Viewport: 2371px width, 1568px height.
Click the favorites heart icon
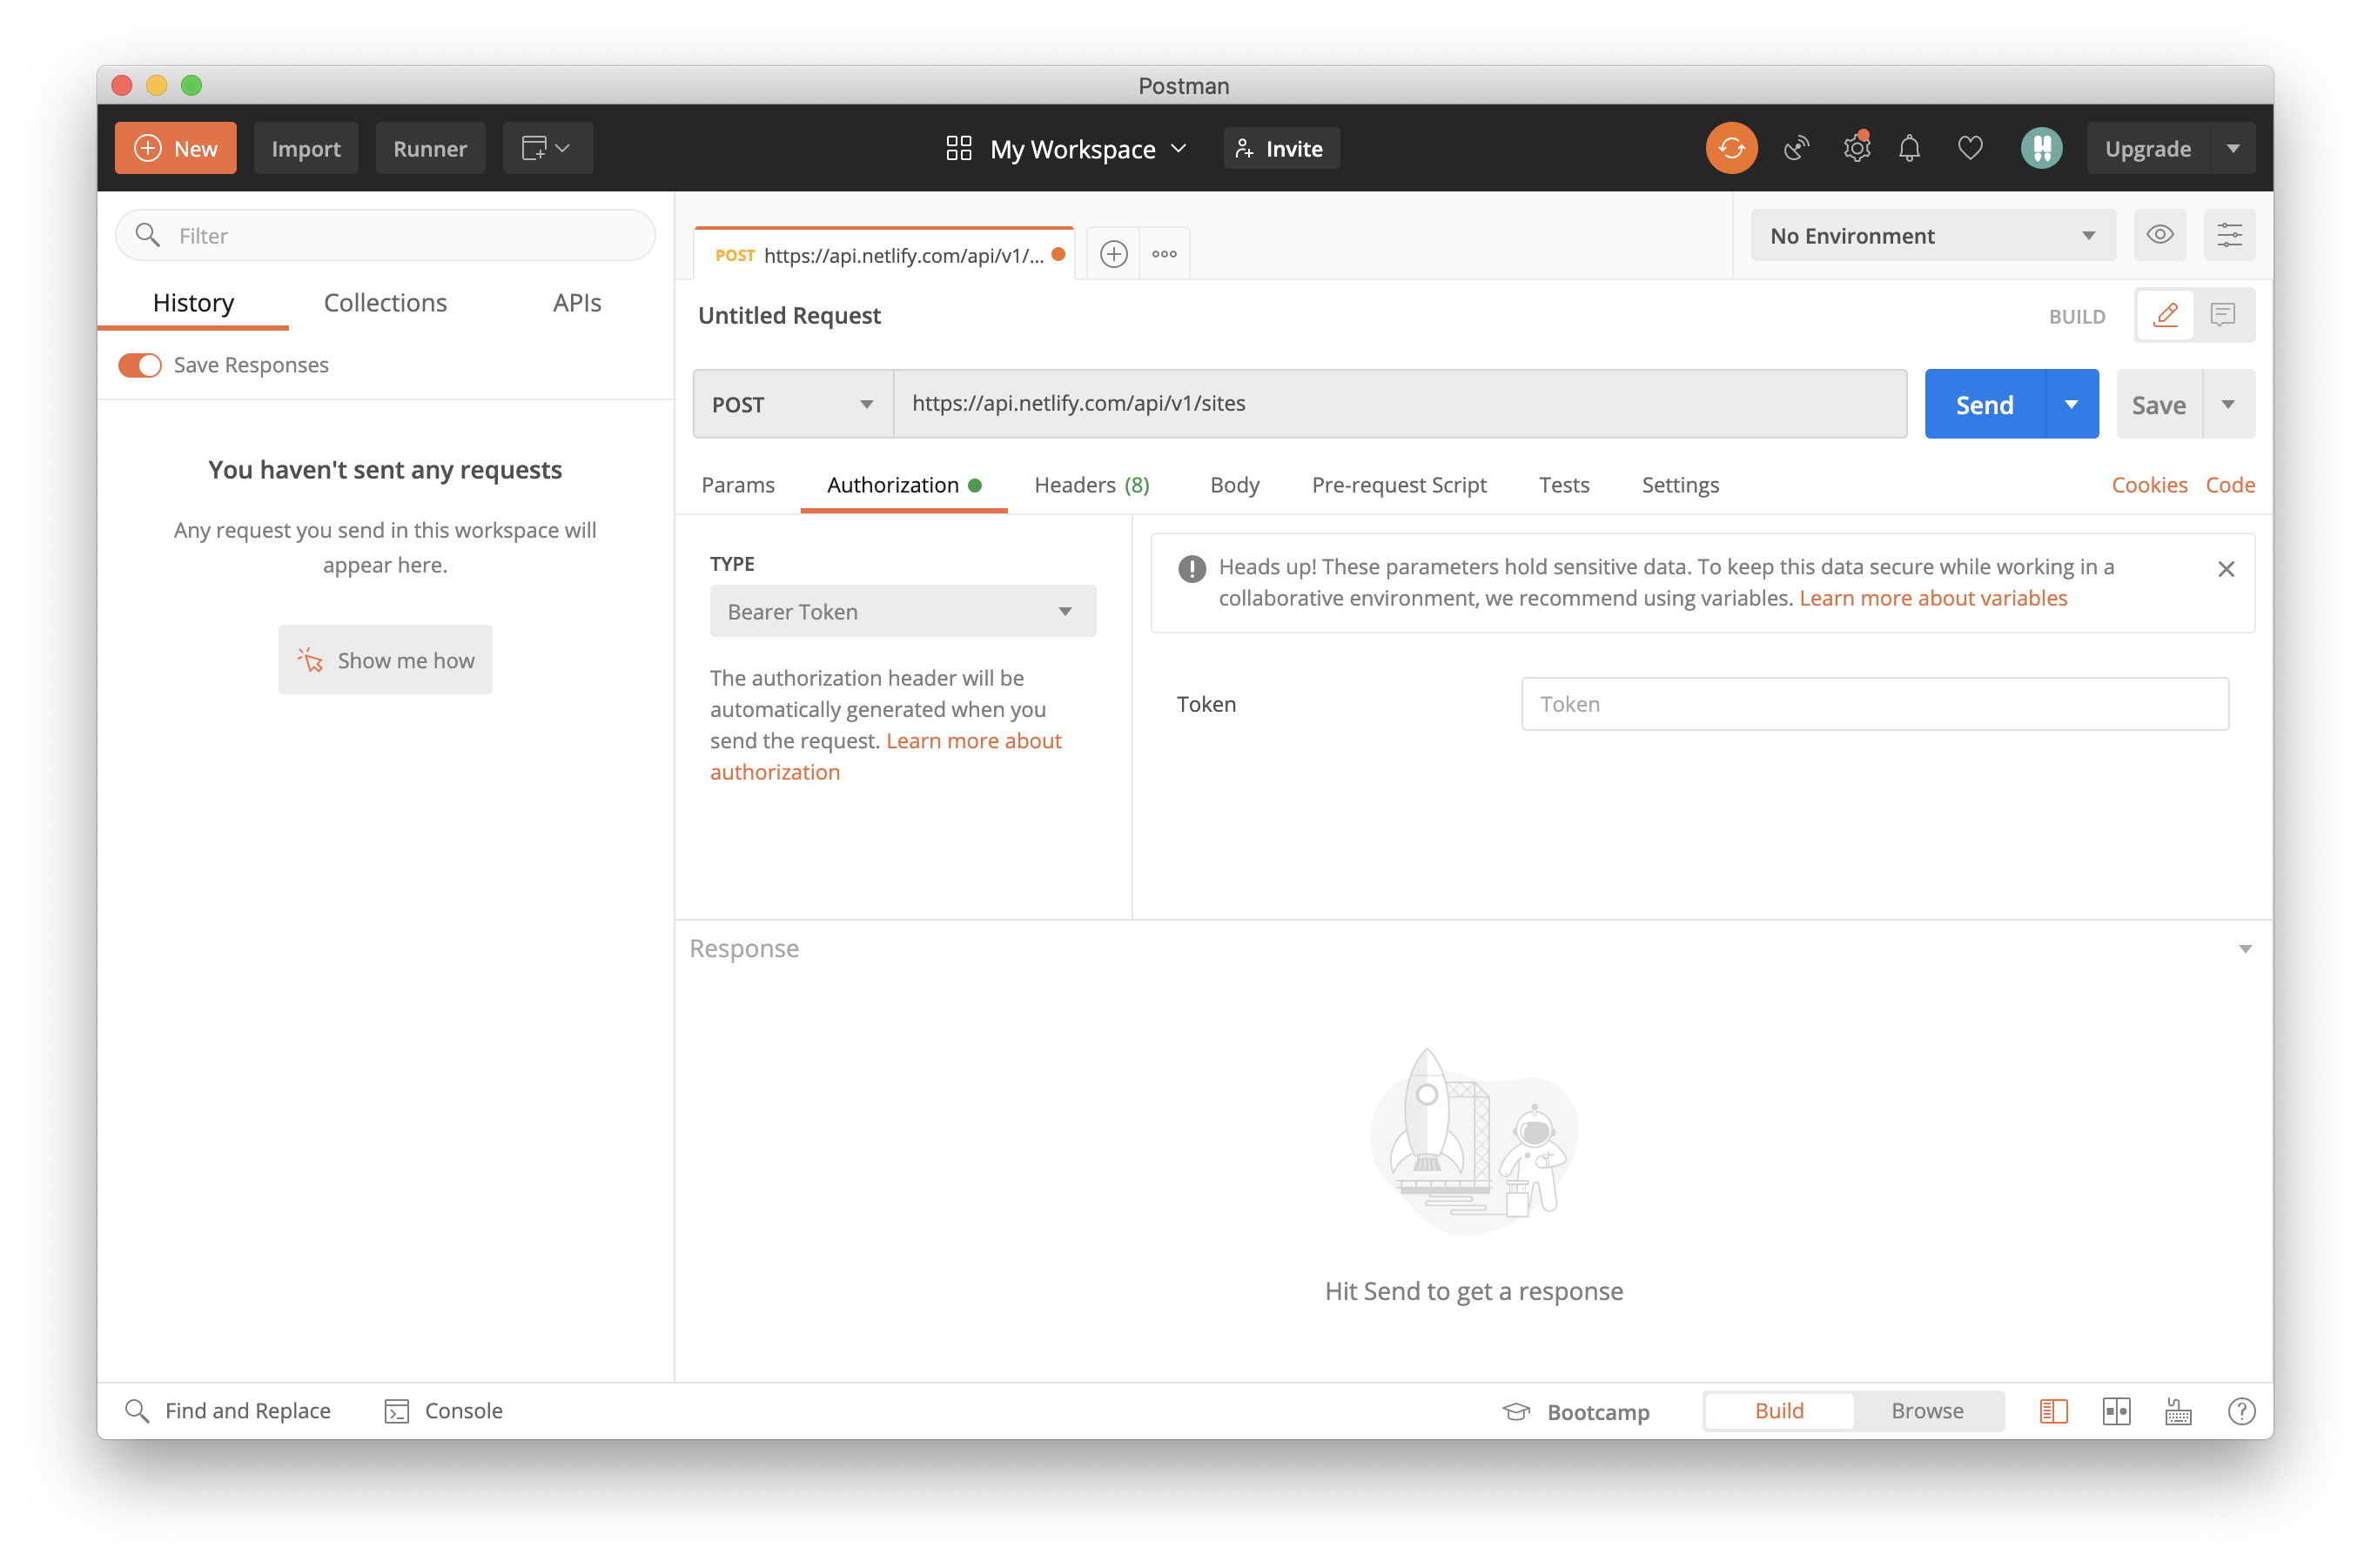[1971, 147]
